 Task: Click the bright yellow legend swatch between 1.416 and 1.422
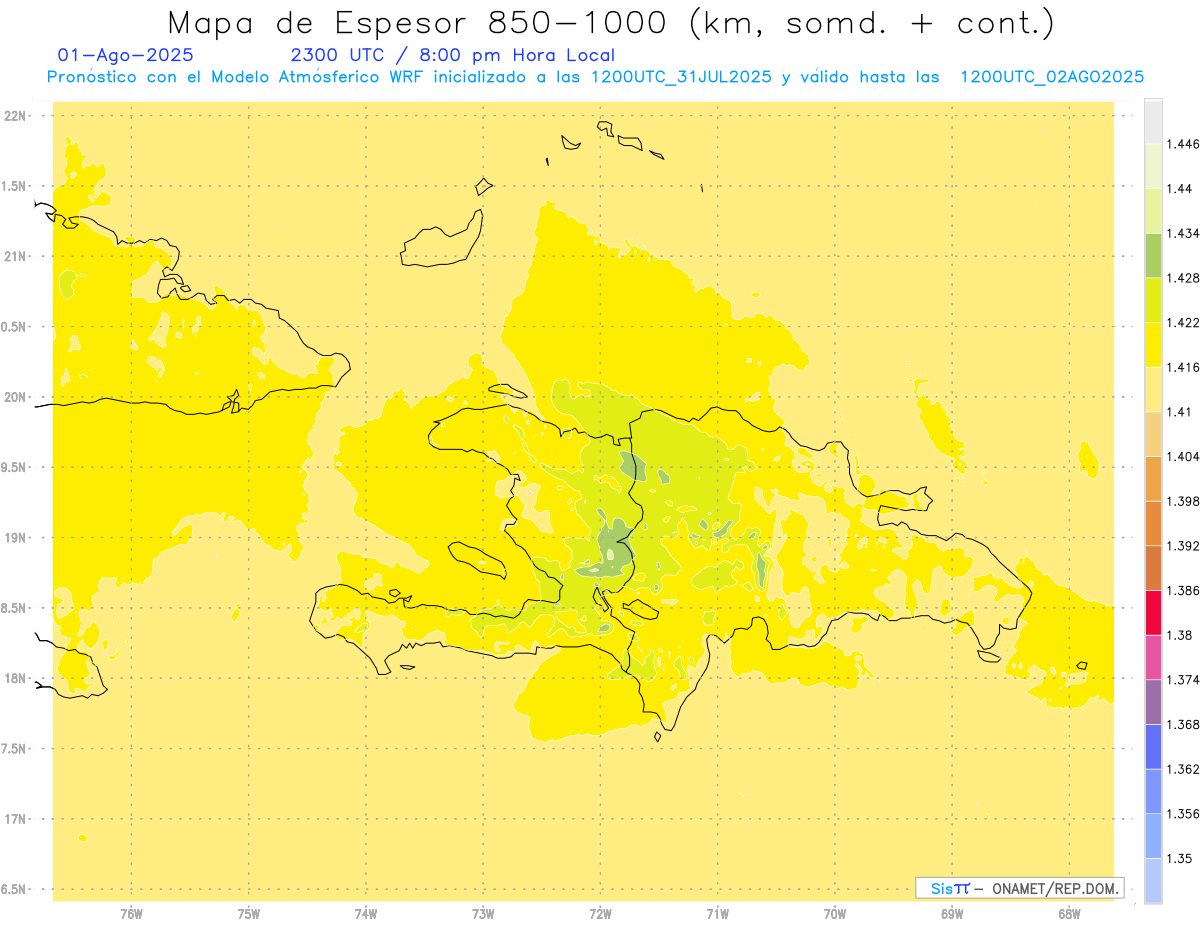tap(1153, 344)
